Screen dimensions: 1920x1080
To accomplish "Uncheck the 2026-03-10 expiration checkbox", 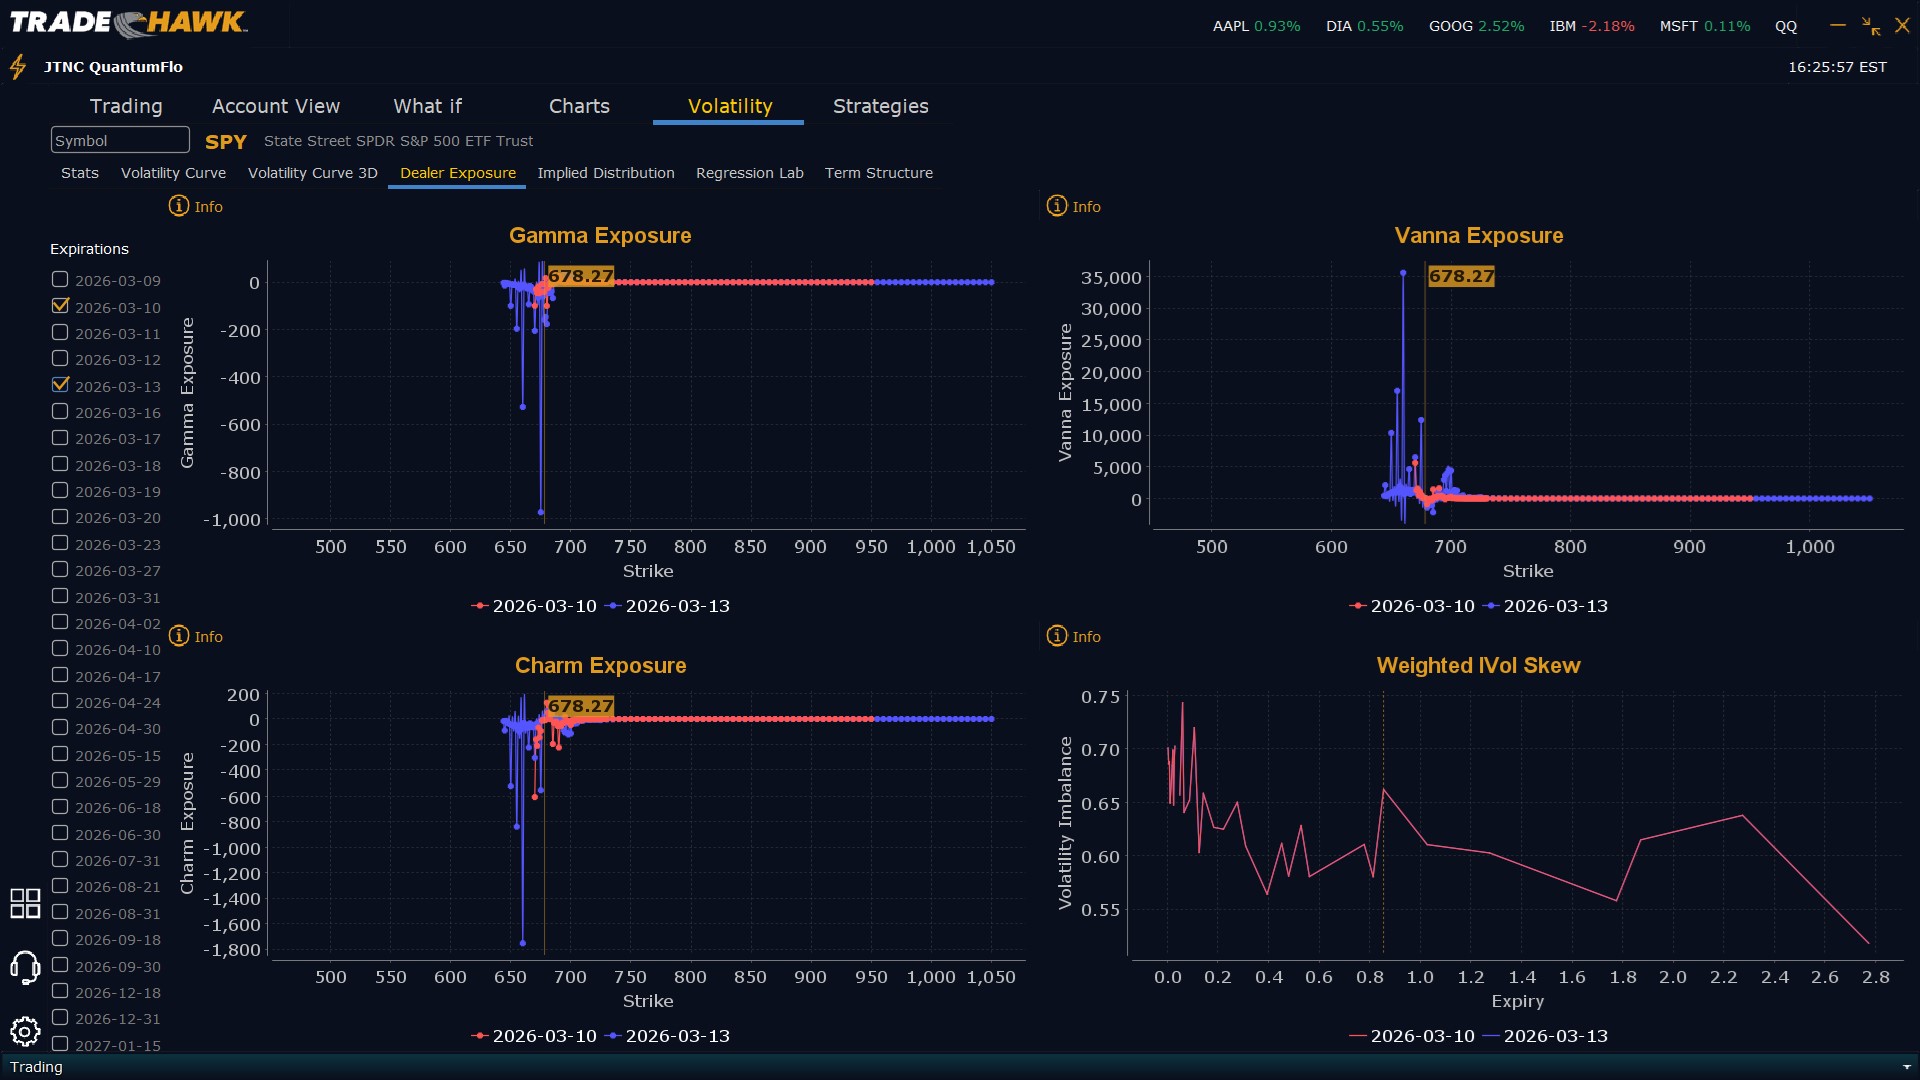I will click(x=60, y=306).
